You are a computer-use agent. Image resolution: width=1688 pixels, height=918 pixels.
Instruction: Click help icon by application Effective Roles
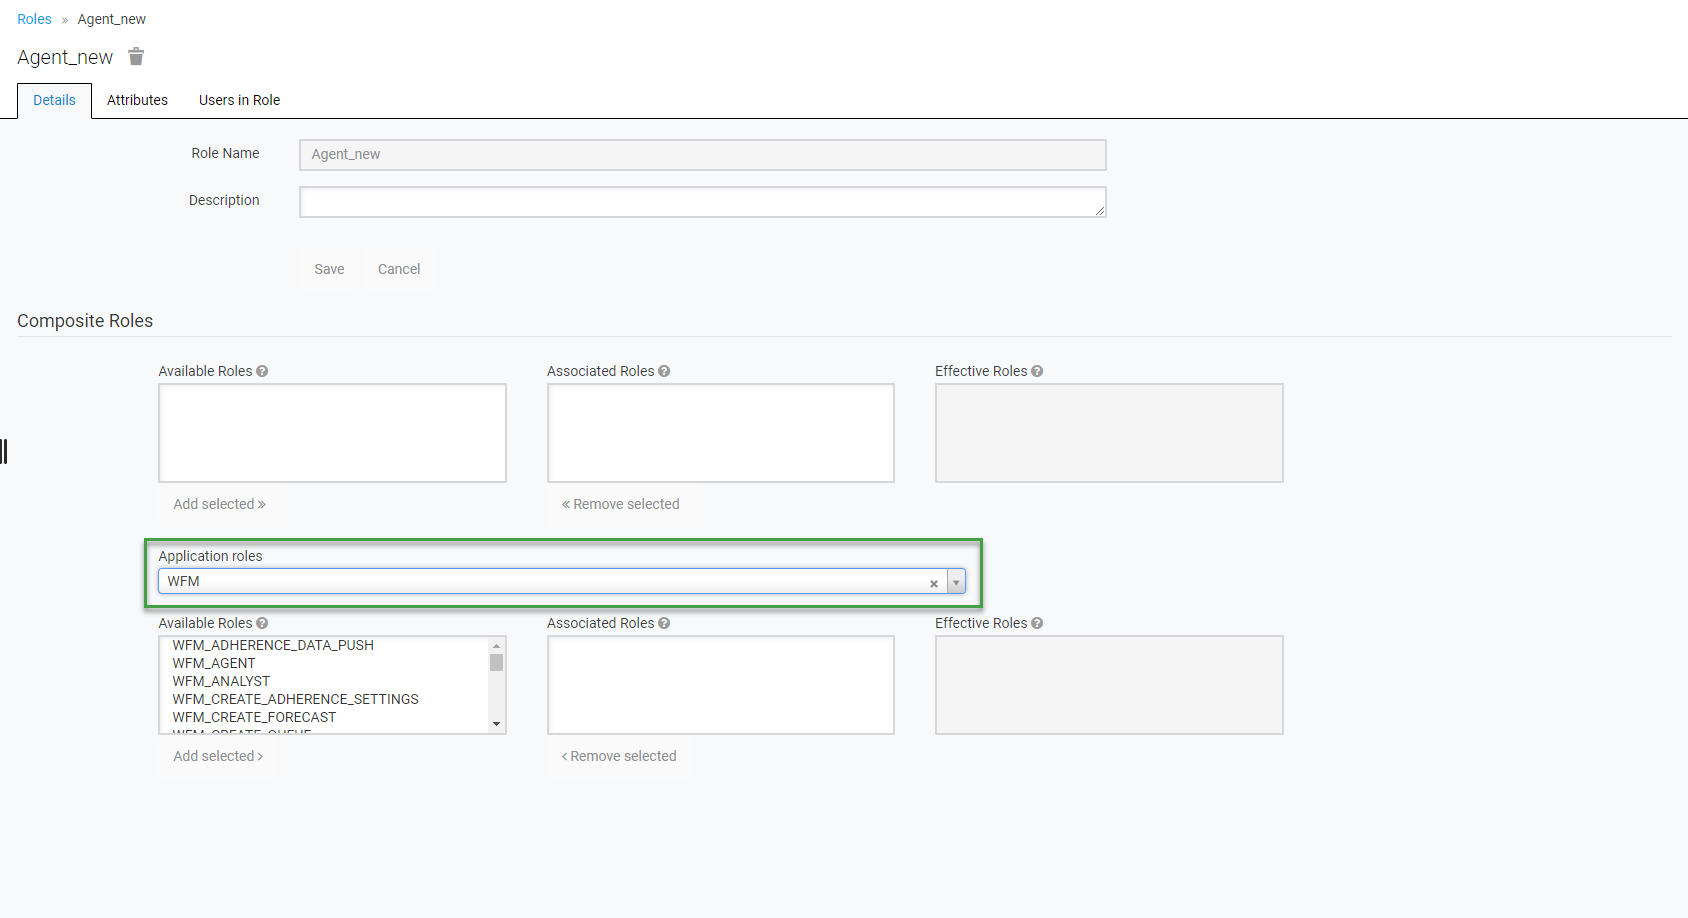pyautogui.click(x=1037, y=623)
